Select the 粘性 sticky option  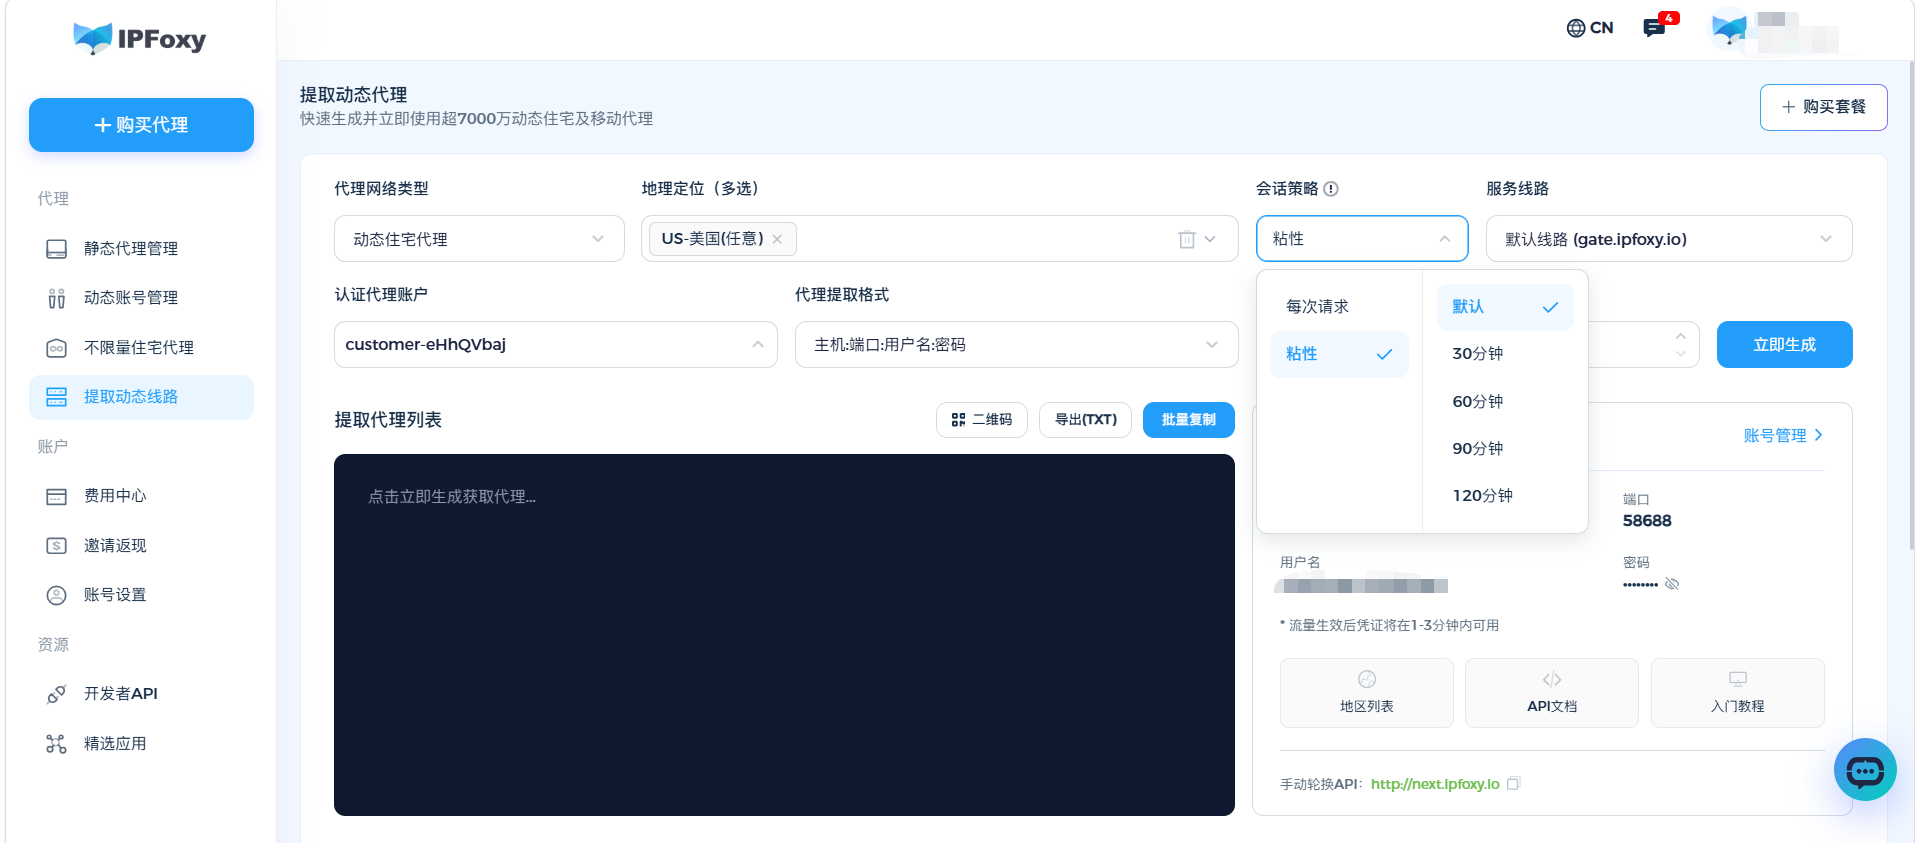pyautogui.click(x=1339, y=354)
